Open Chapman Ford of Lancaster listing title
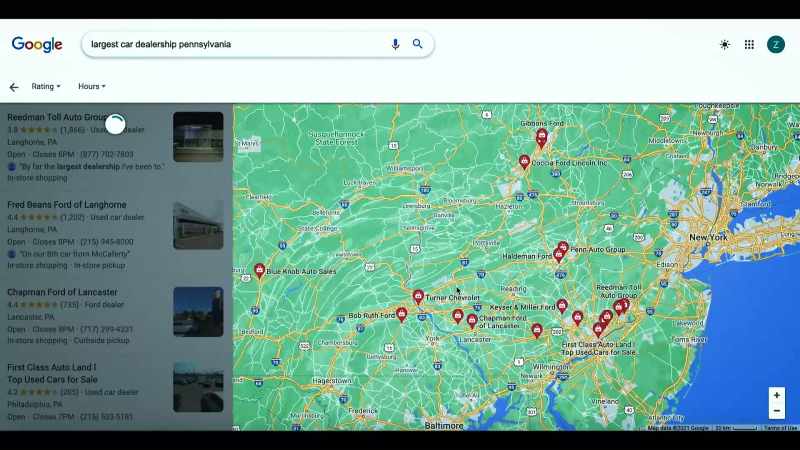This screenshot has width=800, height=450. 62,292
